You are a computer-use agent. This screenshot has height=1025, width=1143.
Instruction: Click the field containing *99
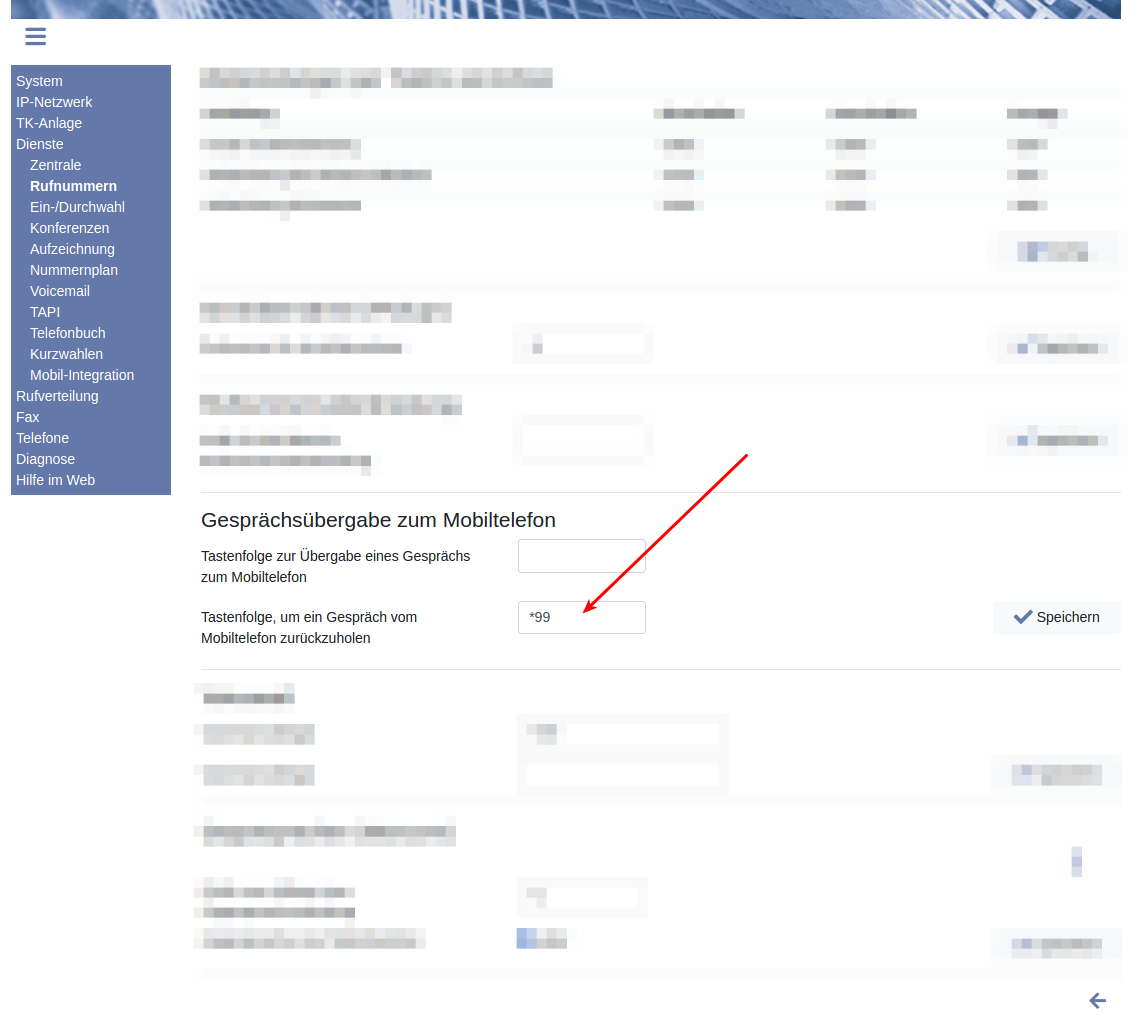(x=581, y=617)
